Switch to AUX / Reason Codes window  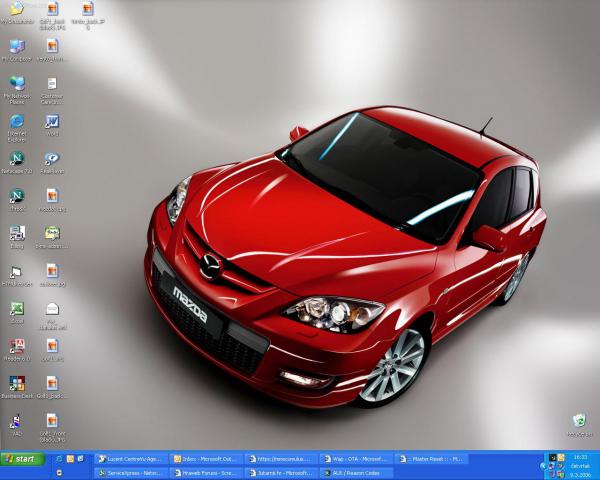[357, 472]
